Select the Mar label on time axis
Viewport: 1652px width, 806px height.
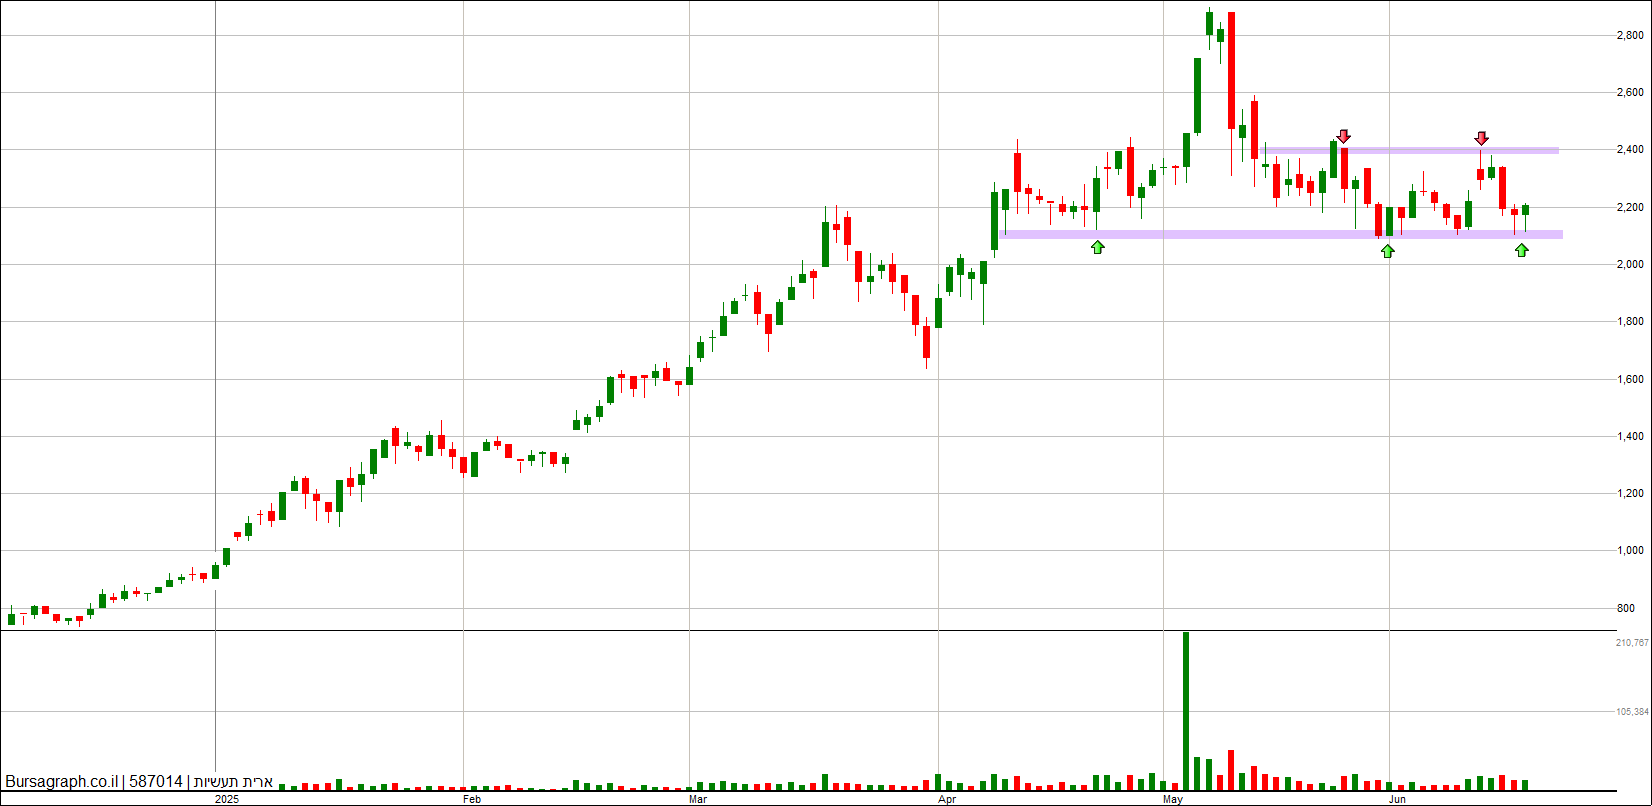pos(698,800)
